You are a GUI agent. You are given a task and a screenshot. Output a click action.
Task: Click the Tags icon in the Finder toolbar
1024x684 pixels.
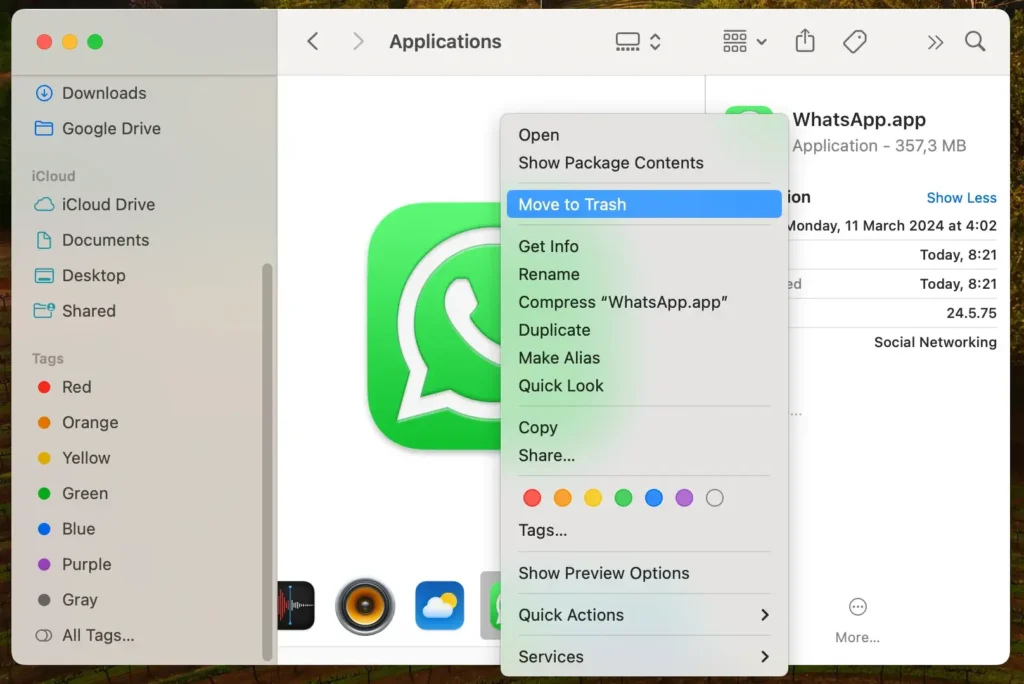click(x=855, y=41)
